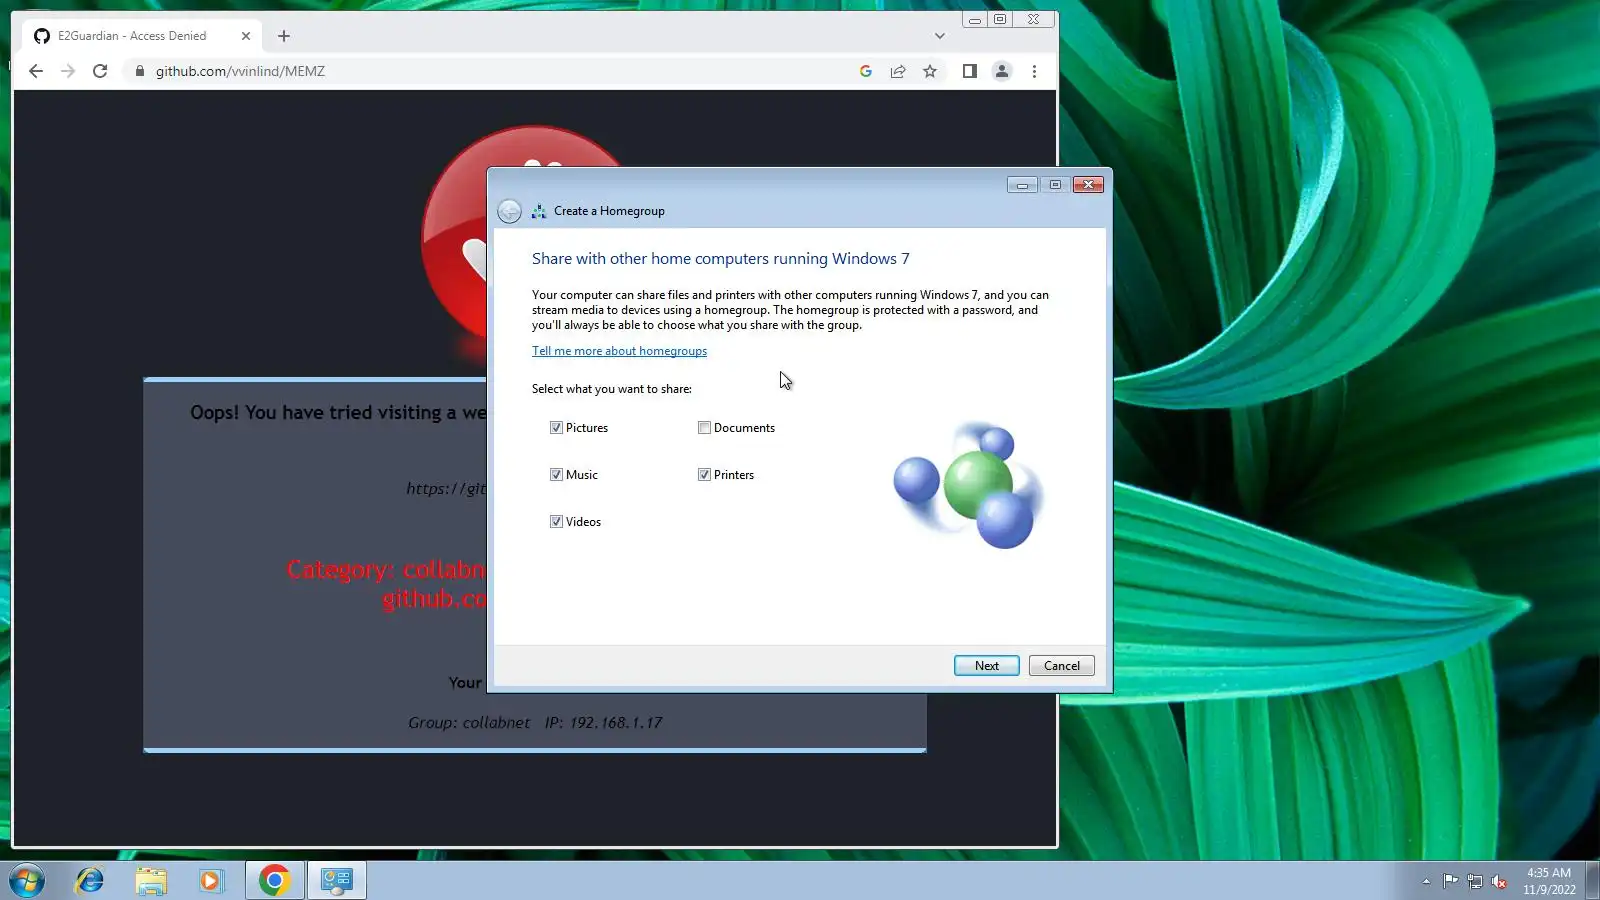This screenshot has width=1600, height=900.
Task: Minimize the Create a Homegroup dialog
Action: click(1022, 185)
